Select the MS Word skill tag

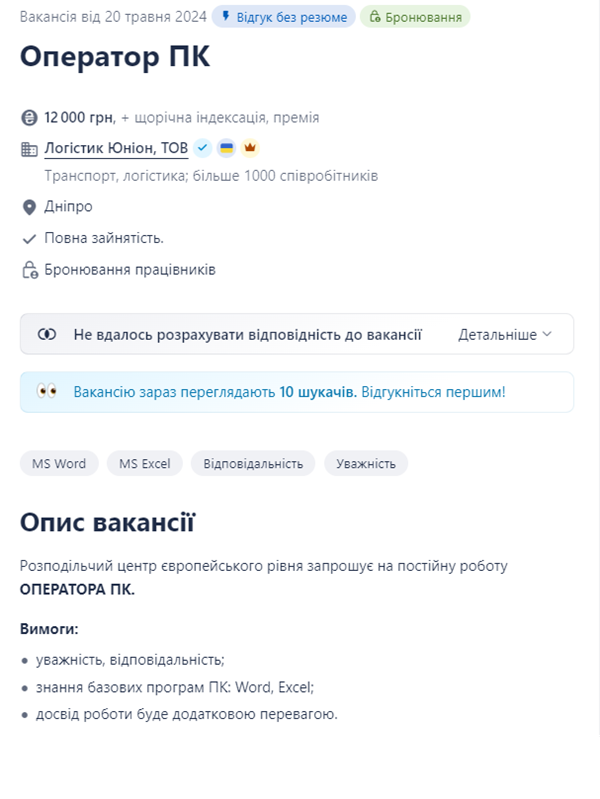tap(59, 463)
